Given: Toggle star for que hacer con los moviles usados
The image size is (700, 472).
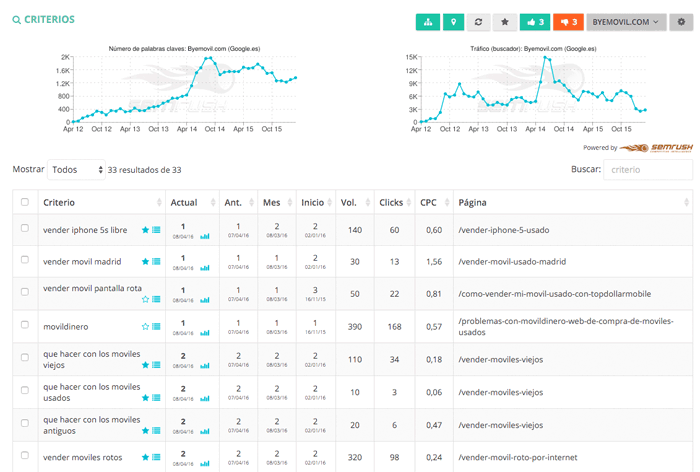Looking at the screenshot, I should (x=145, y=397).
